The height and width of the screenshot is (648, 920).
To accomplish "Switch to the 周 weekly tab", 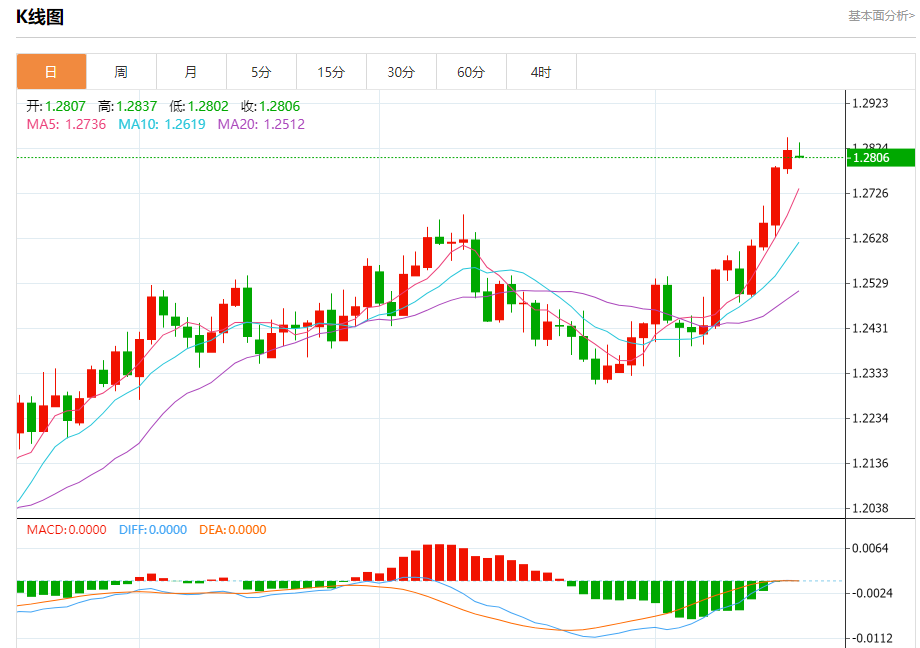I will [121, 72].
